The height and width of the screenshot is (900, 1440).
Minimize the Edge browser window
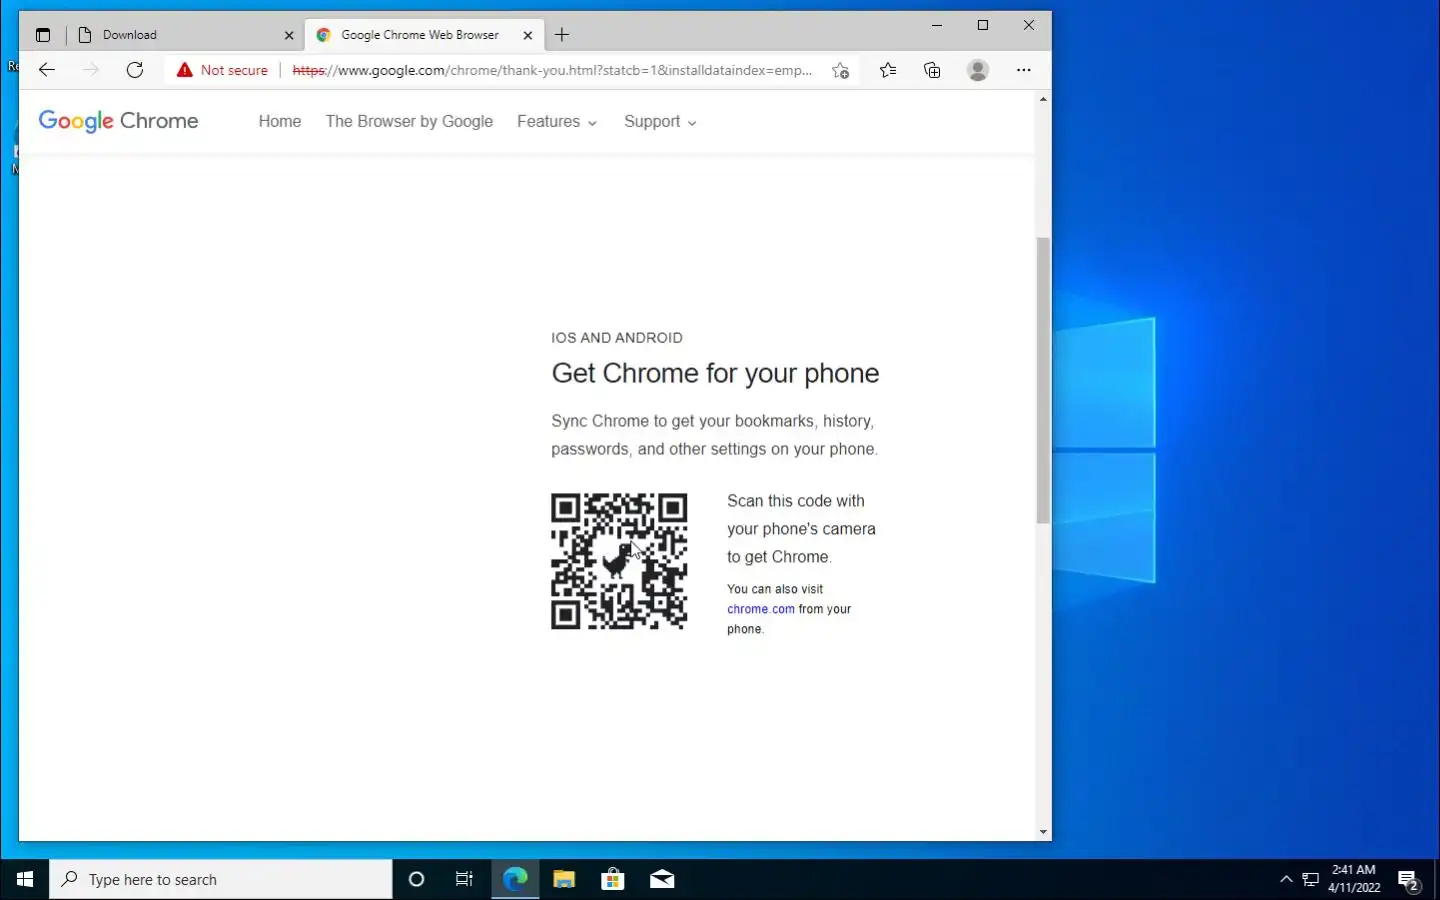coord(937,25)
